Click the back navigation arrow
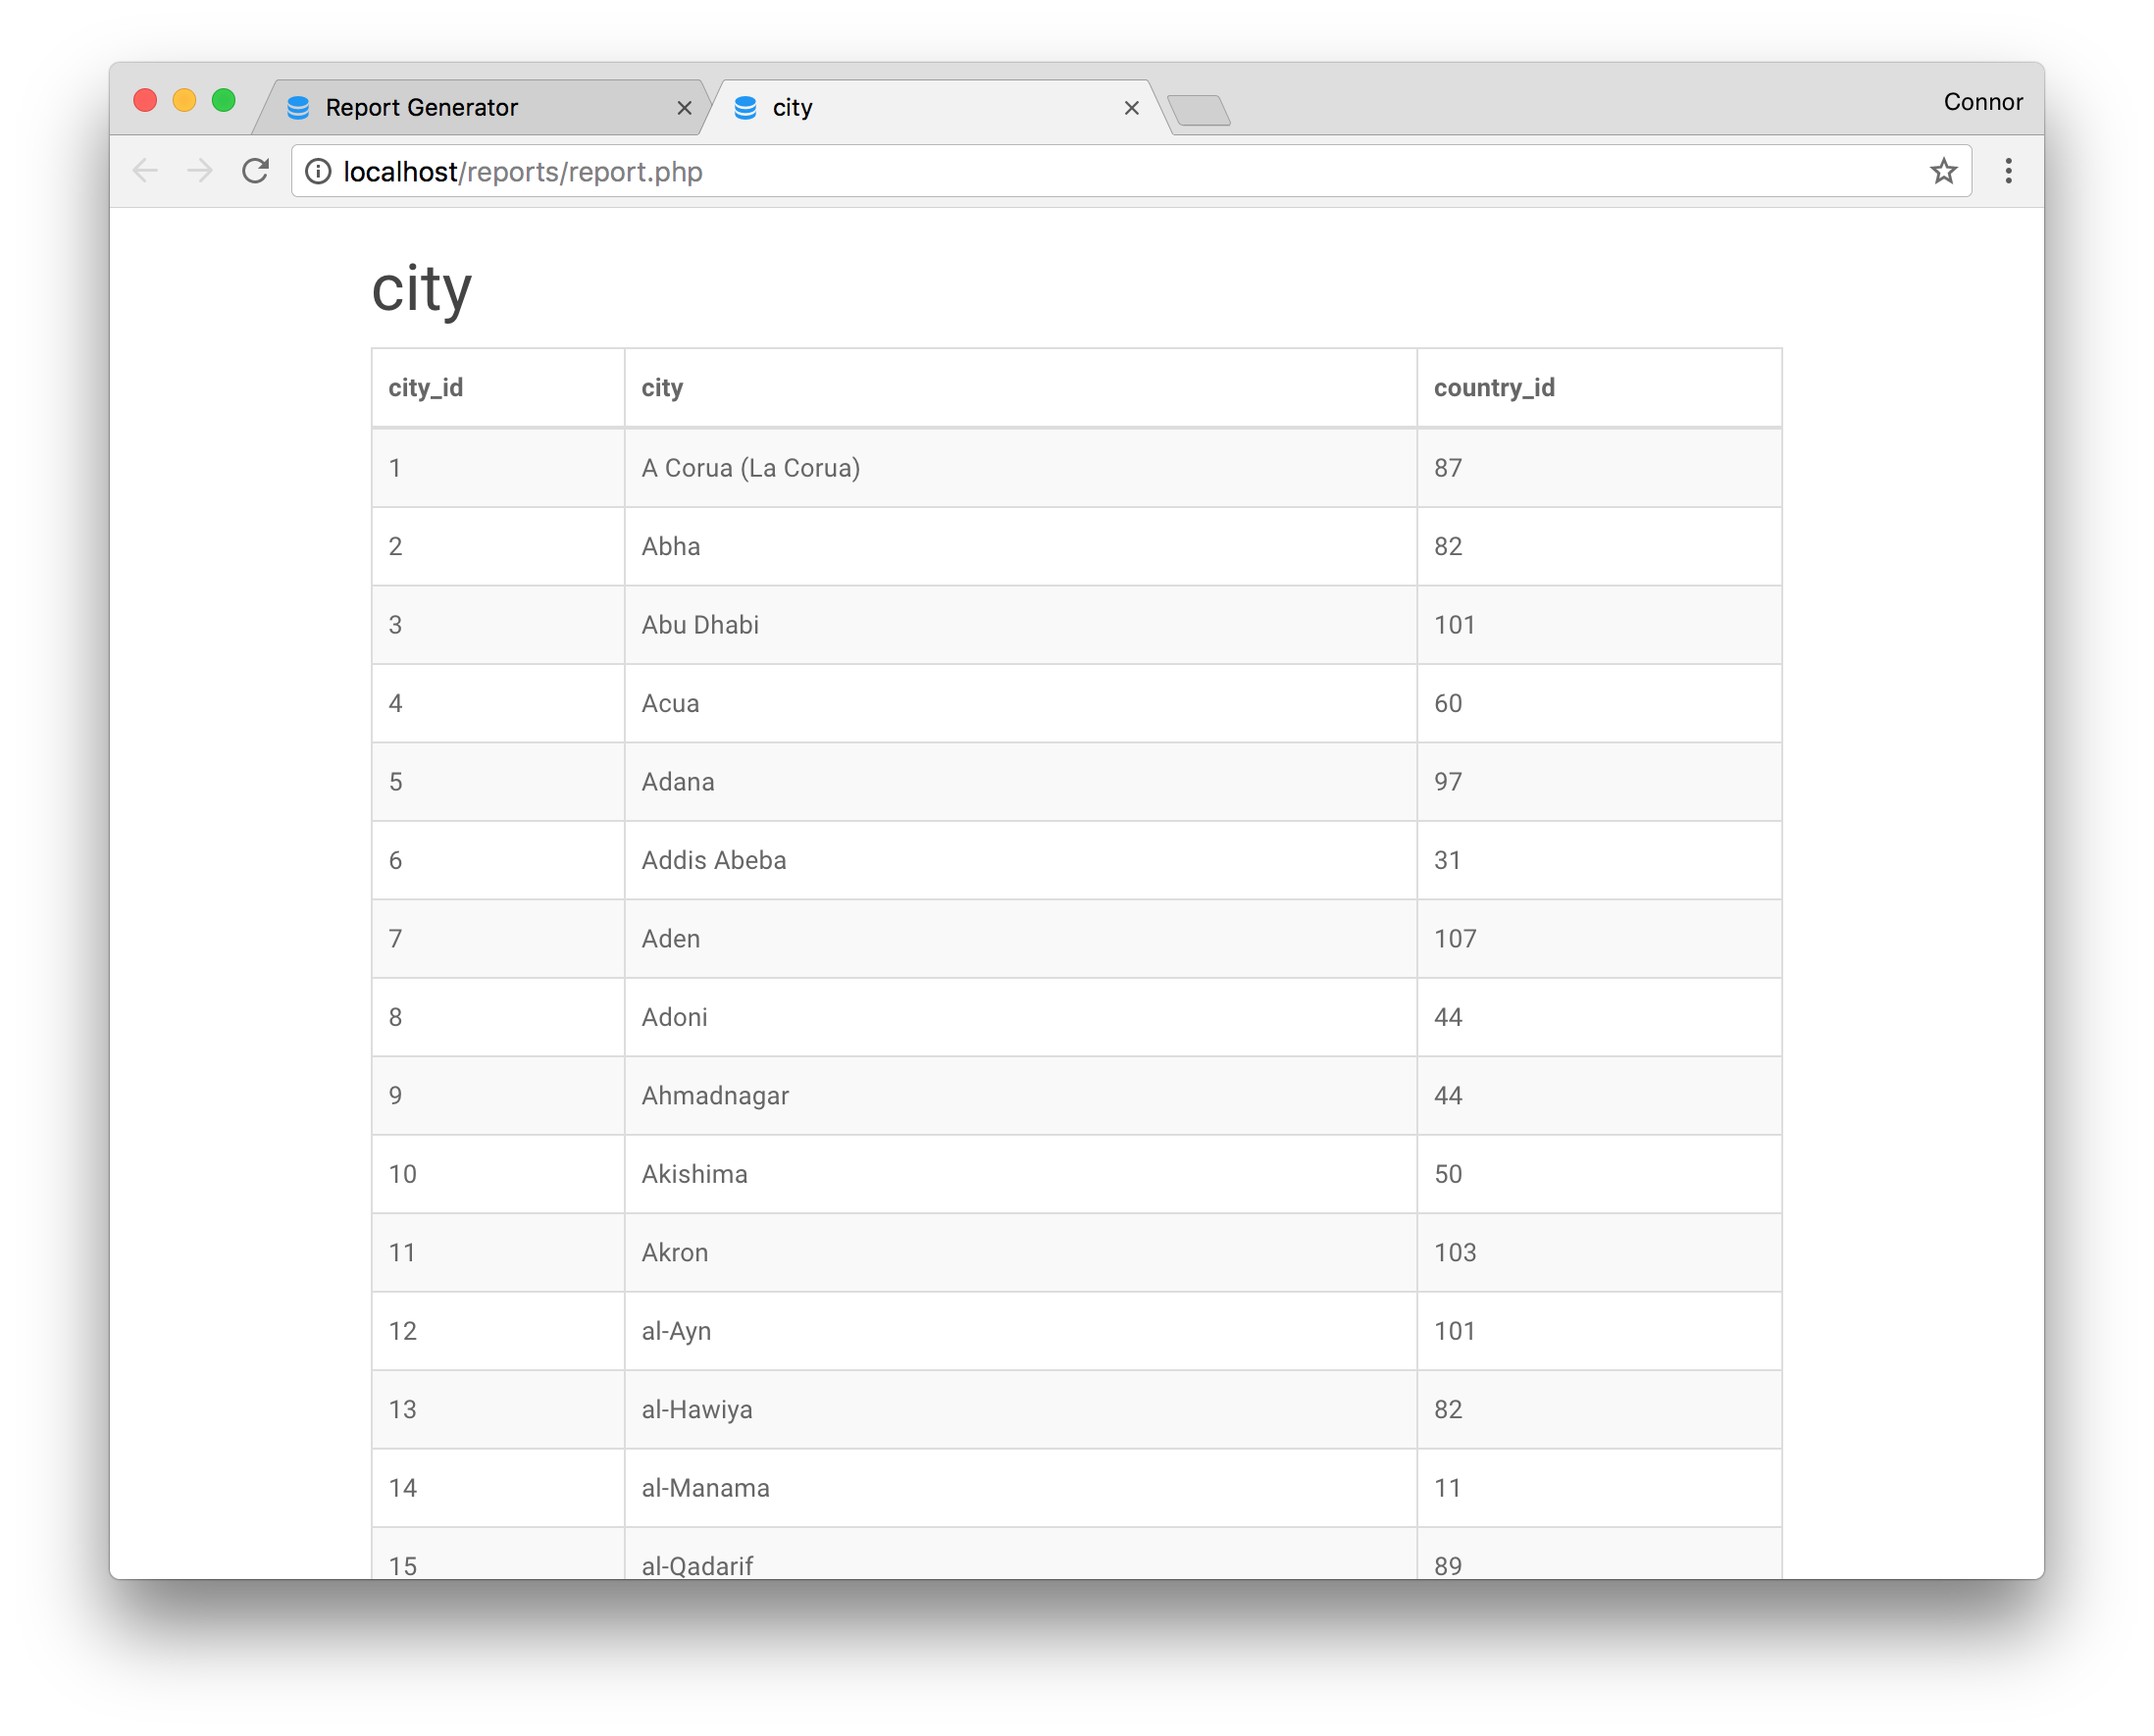2154x1736 pixels. 146,171
